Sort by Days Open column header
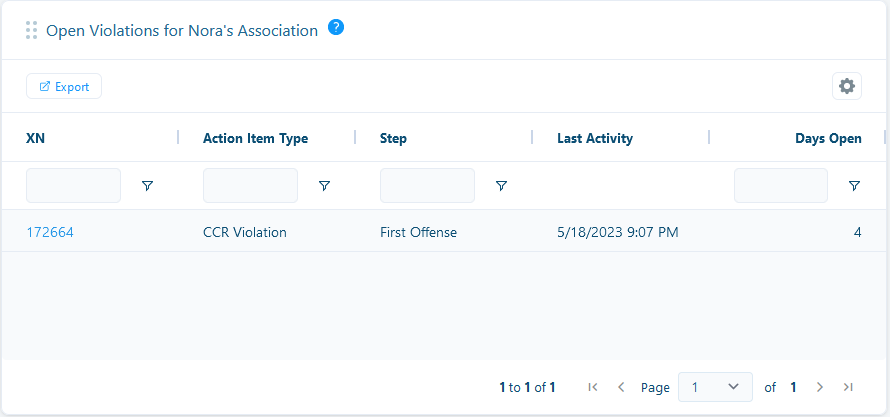The width and height of the screenshot is (890, 417). [828, 138]
